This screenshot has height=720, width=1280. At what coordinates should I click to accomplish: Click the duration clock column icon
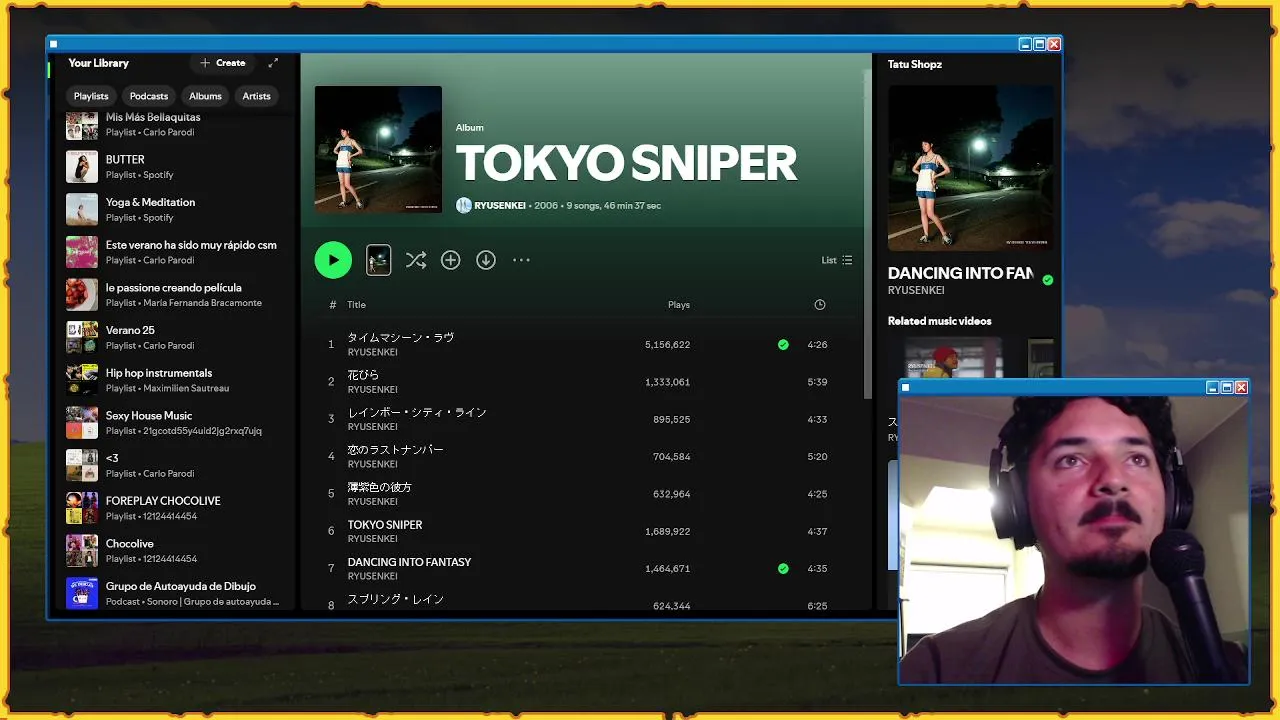(x=820, y=304)
